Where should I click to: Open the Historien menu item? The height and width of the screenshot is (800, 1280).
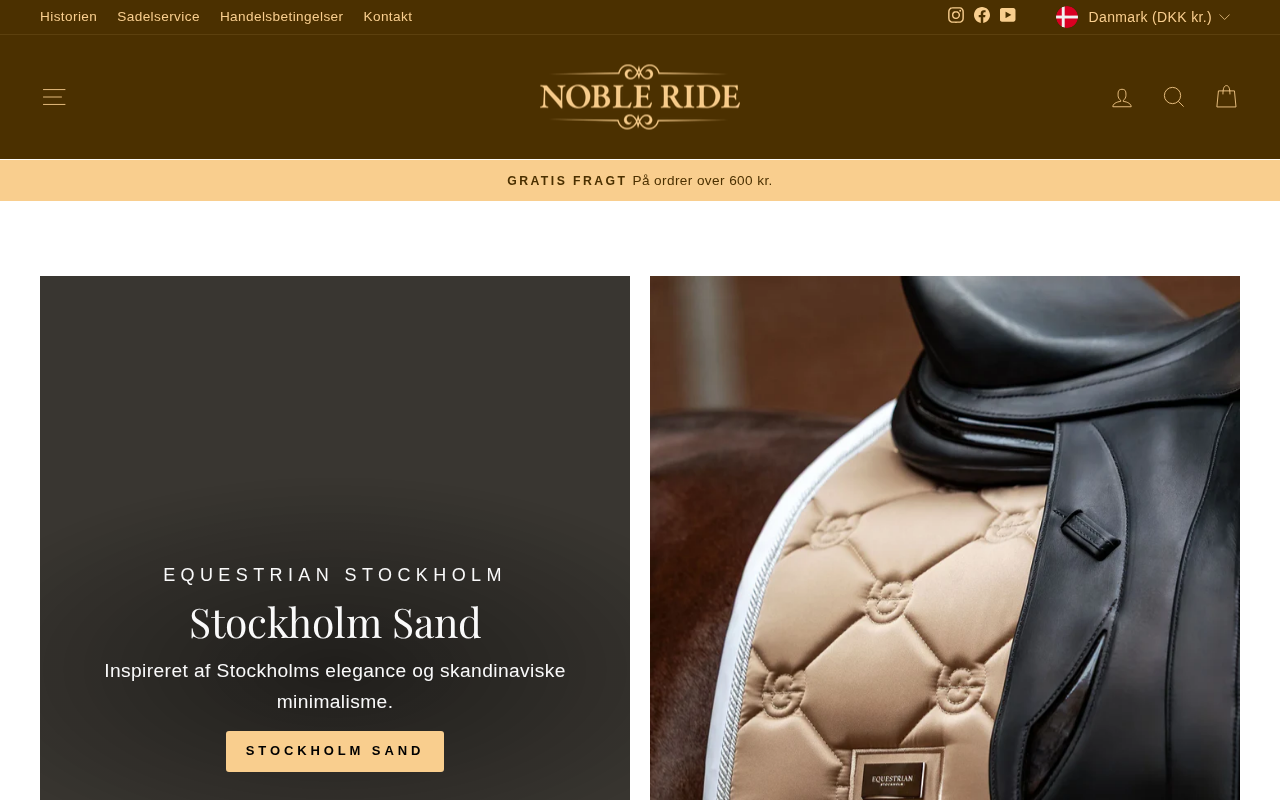click(x=68, y=17)
